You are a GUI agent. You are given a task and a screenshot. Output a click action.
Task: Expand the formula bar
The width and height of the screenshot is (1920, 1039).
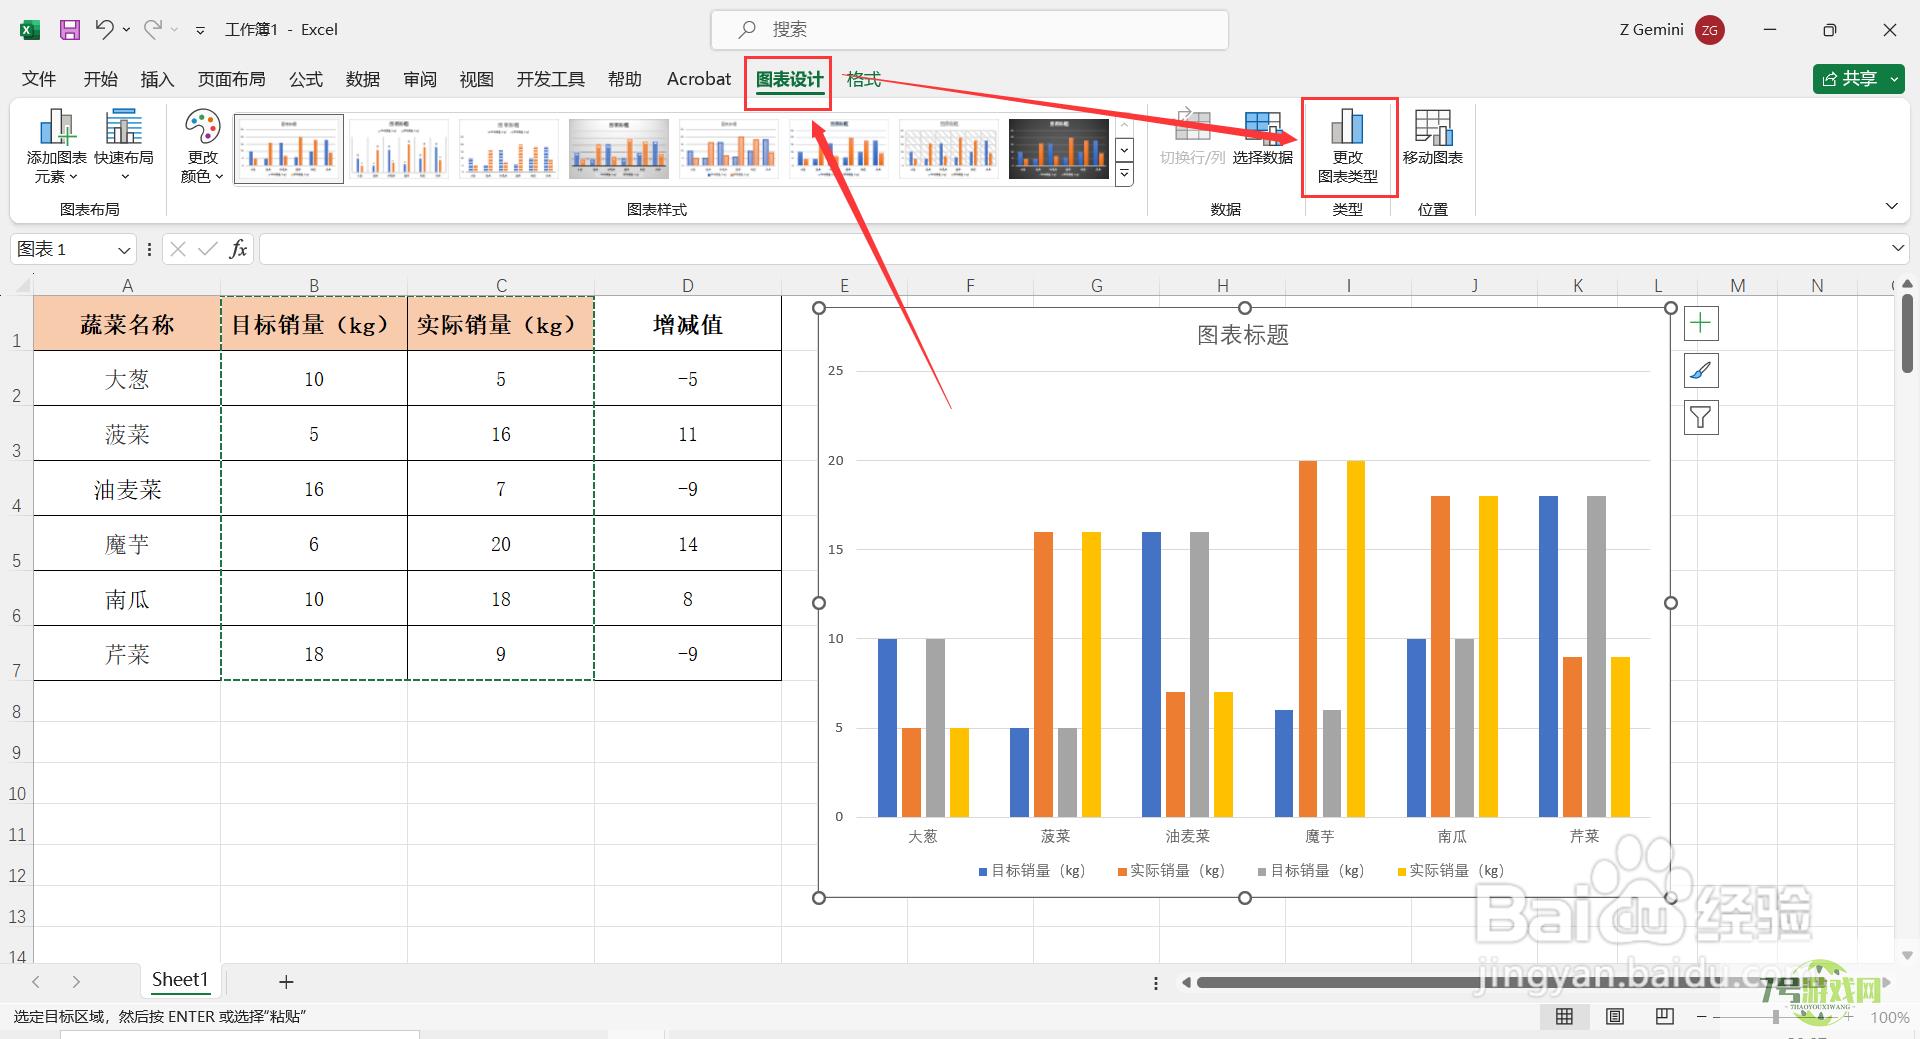1897,248
